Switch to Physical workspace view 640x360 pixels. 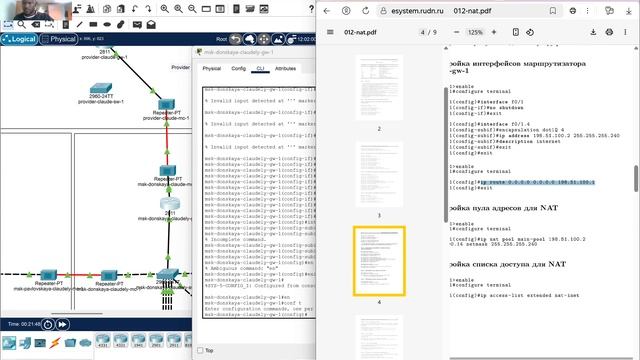(x=59, y=39)
